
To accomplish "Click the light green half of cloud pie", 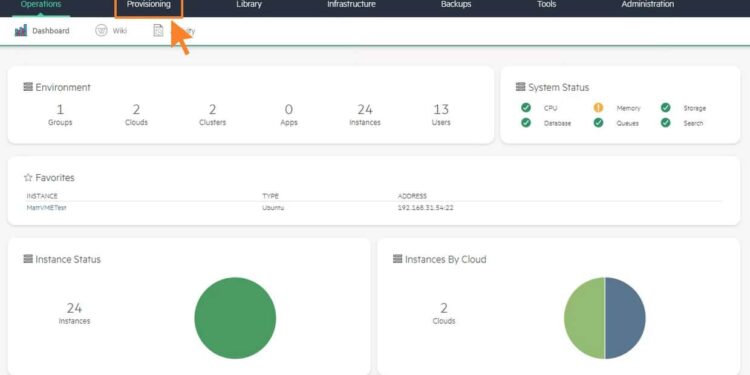I will click(x=584, y=318).
